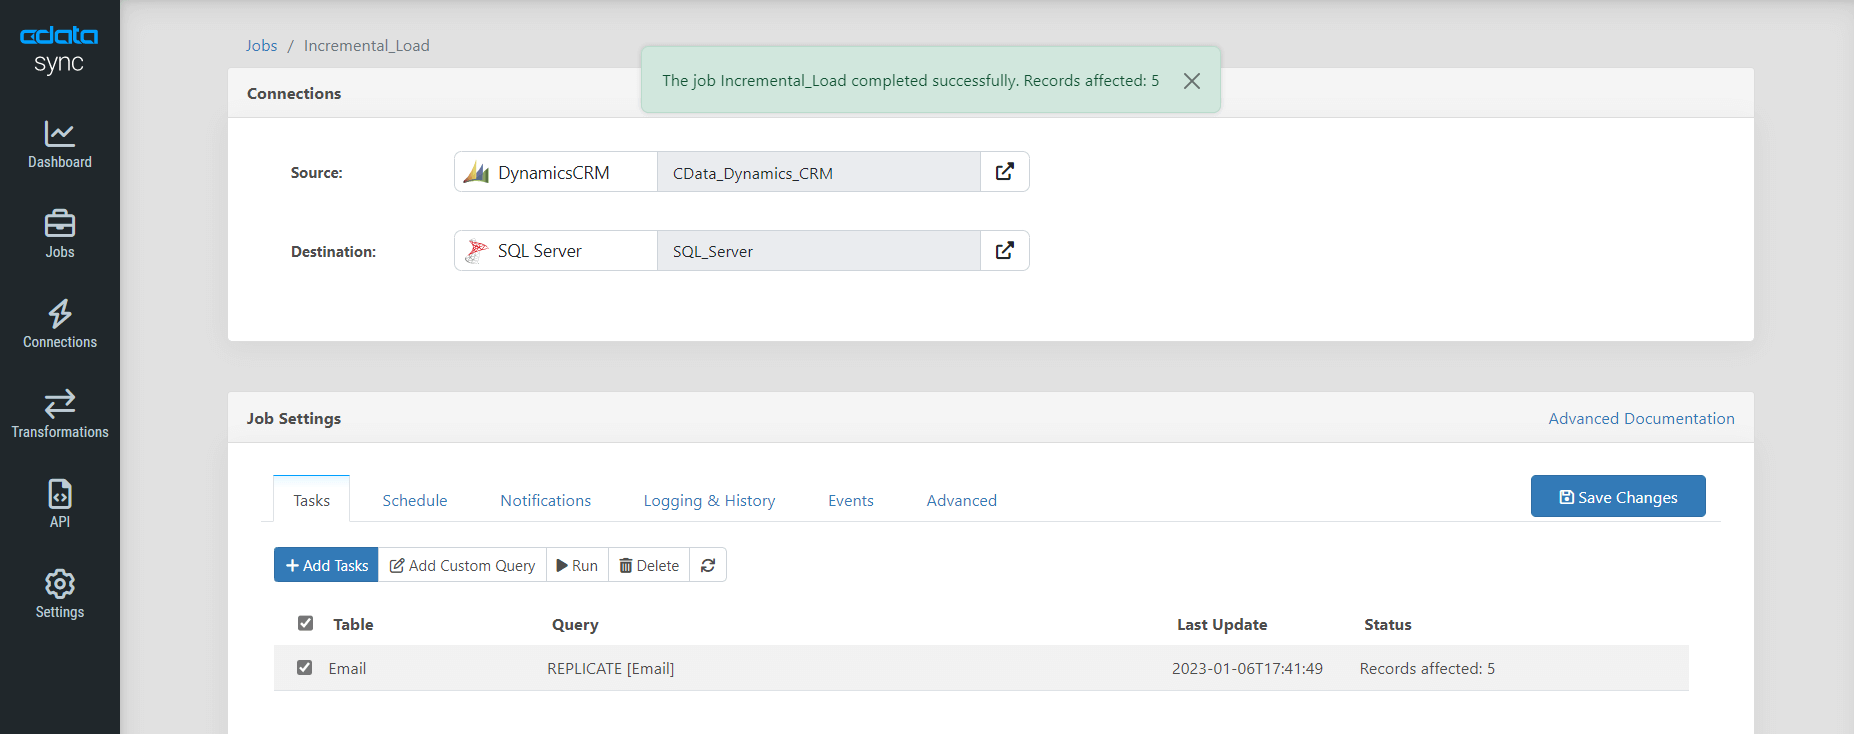Toggle the select-all tasks checkbox
Image resolution: width=1854 pixels, height=734 pixels.
tap(306, 623)
